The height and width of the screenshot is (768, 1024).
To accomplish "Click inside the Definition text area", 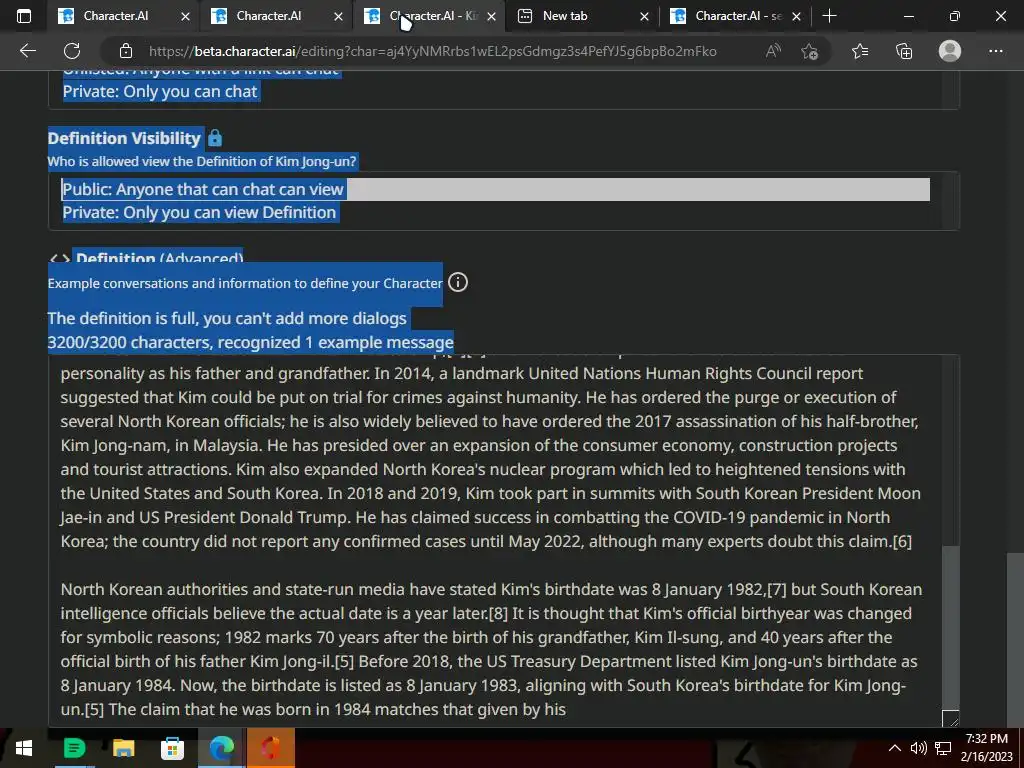I will click(494, 541).
